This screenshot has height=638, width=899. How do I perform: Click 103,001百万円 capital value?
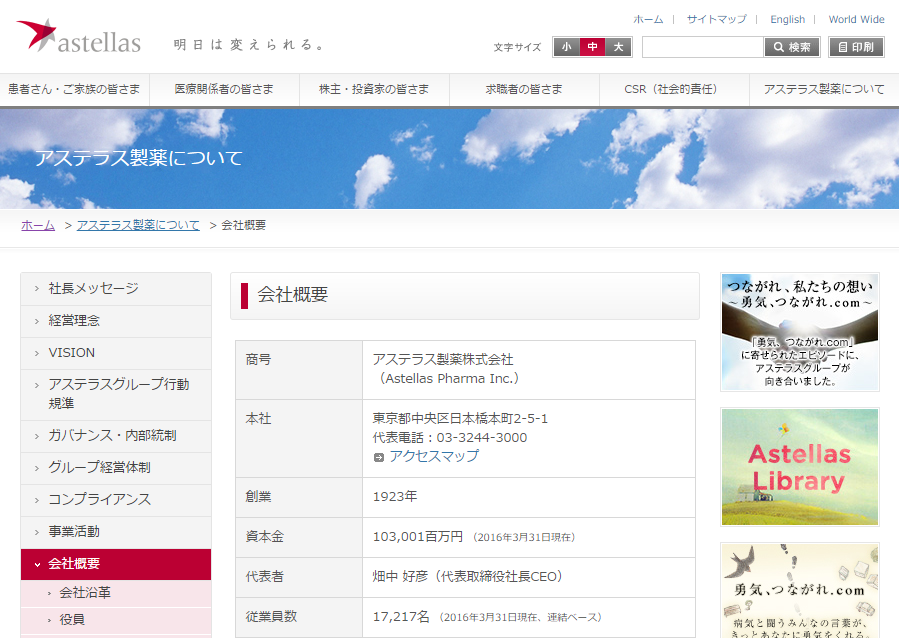click(418, 537)
